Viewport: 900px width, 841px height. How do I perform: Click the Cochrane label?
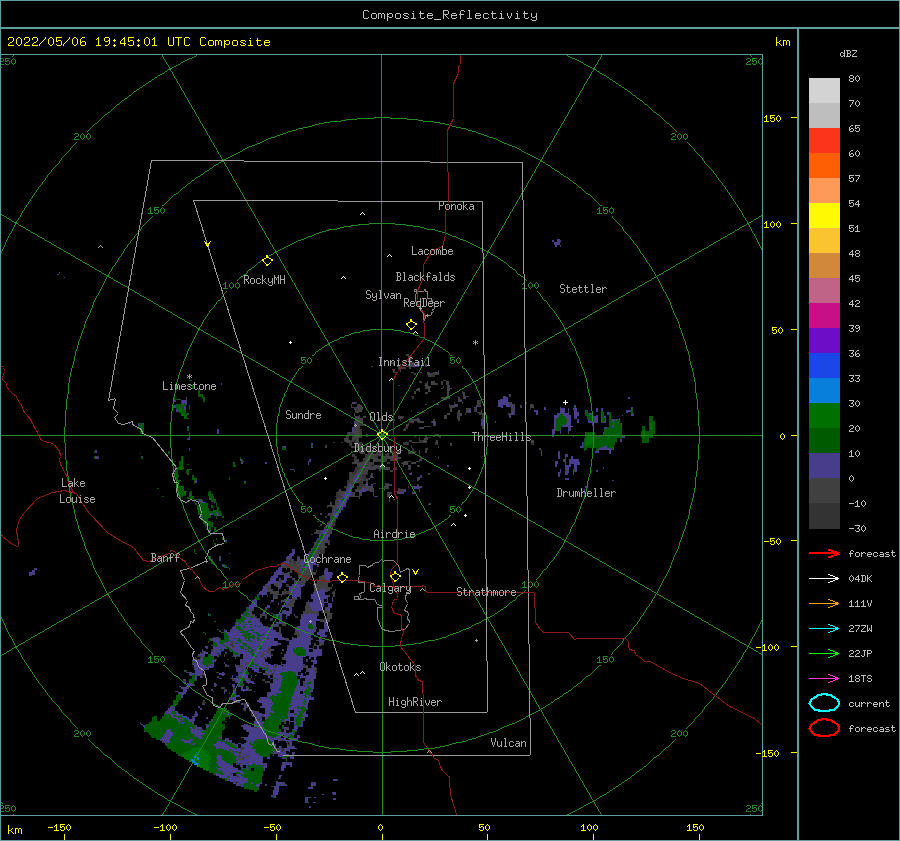tap(327, 559)
